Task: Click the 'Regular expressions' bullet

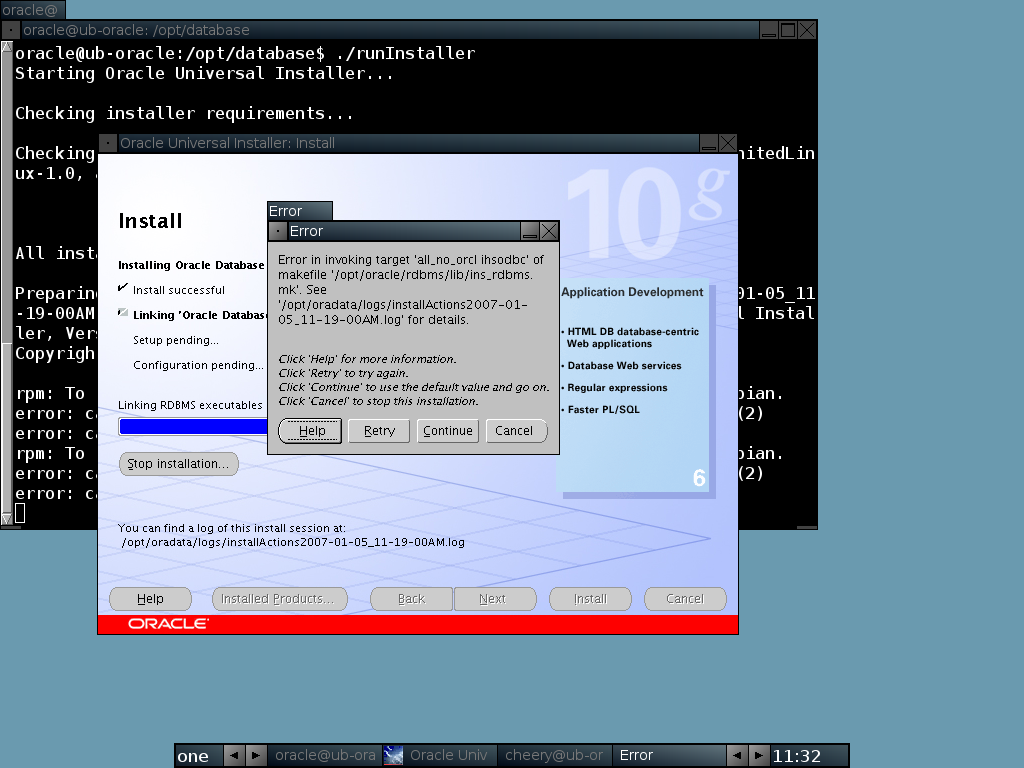Action: coord(617,388)
